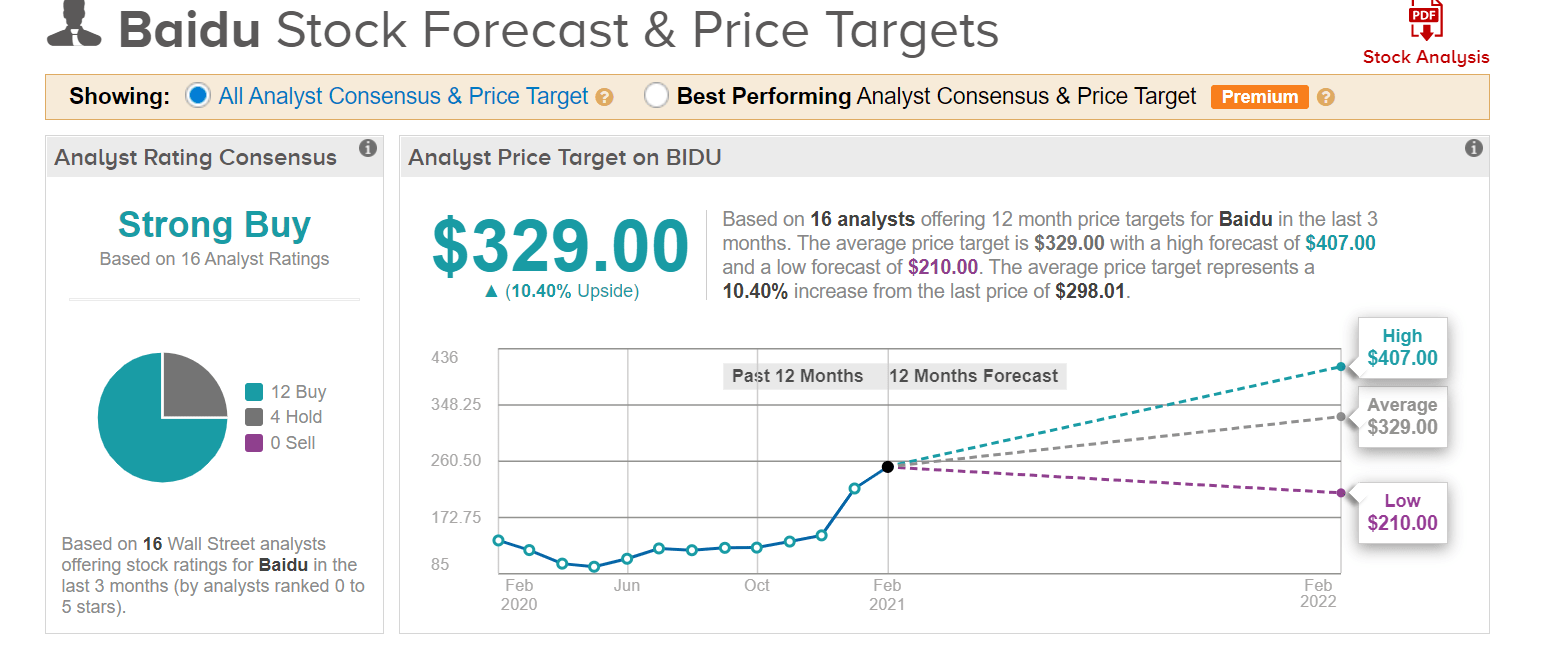This screenshot has height=660, width=1549.
Task: Select All Analyst Consensus radio button
Action: click(199, 96)
